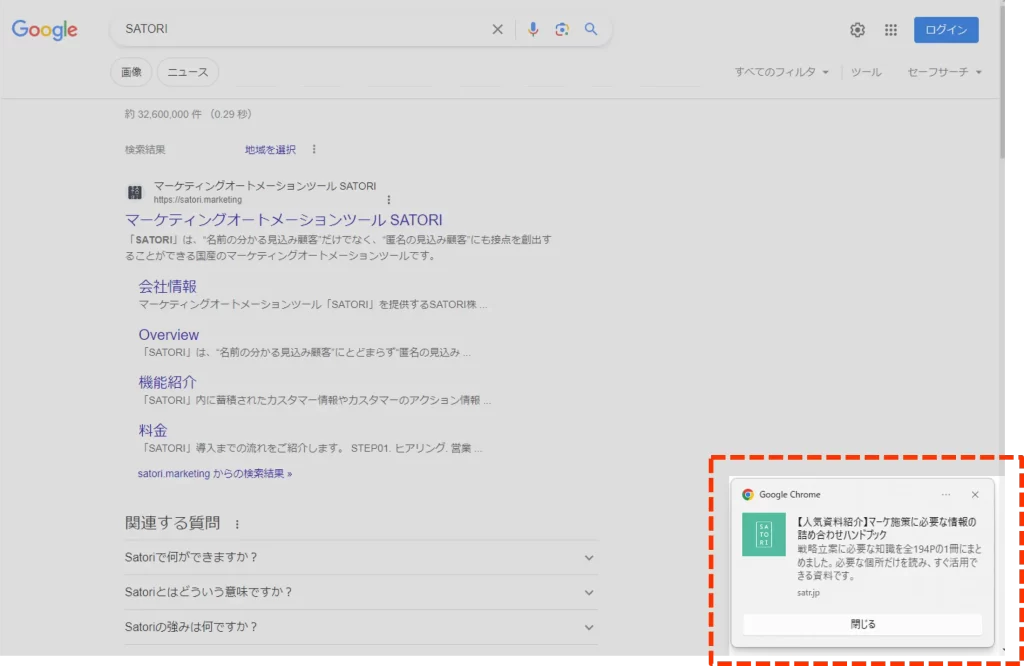Open the すべてのフィルタ dropdown

pyautogui.click(x=782, y=72)
